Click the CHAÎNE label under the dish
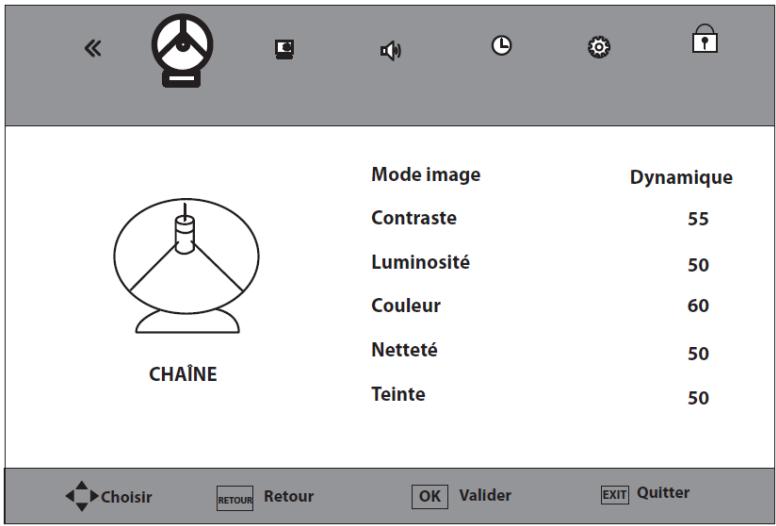 183,374
